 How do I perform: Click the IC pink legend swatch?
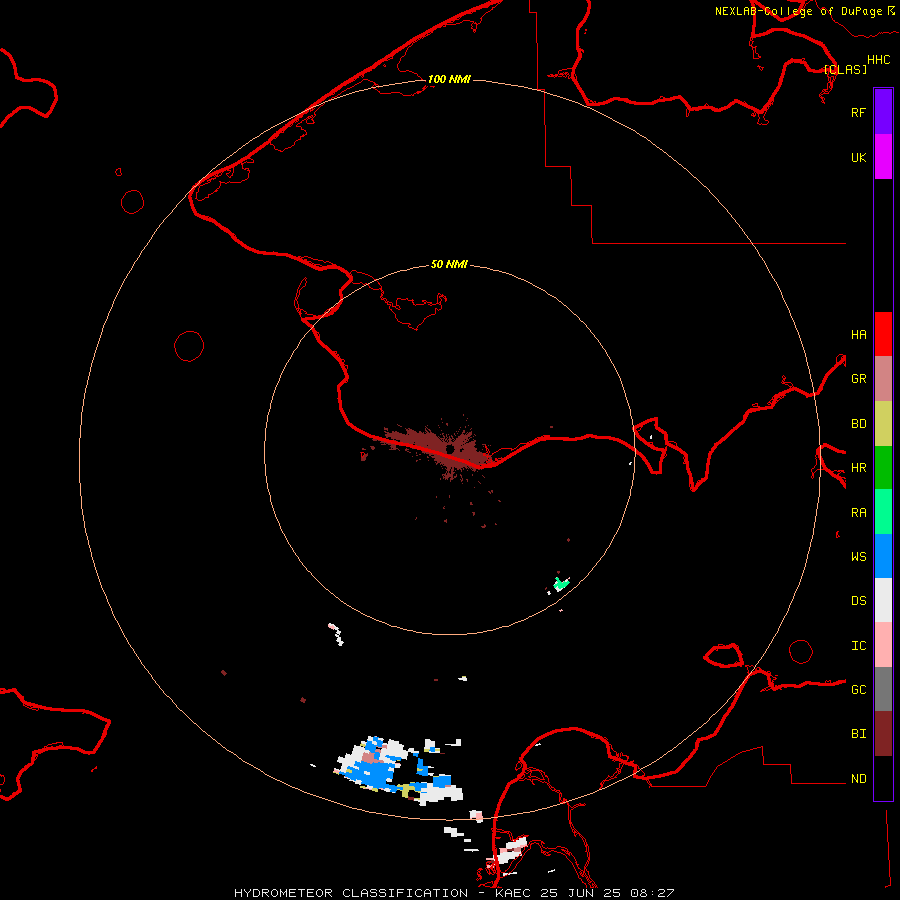(883, 645)
